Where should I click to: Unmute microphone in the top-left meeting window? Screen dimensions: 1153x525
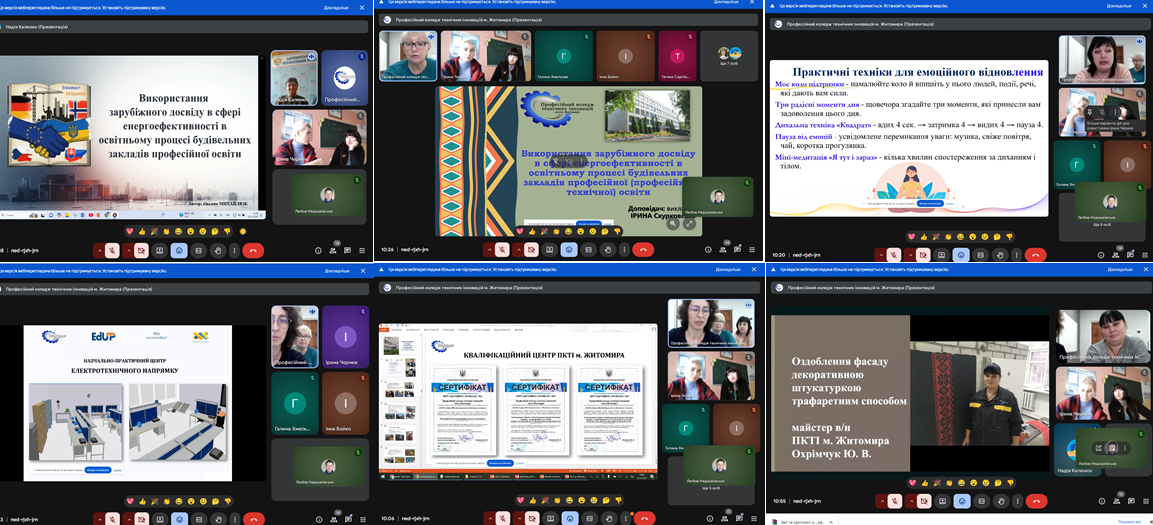click(x=113, y=250)
